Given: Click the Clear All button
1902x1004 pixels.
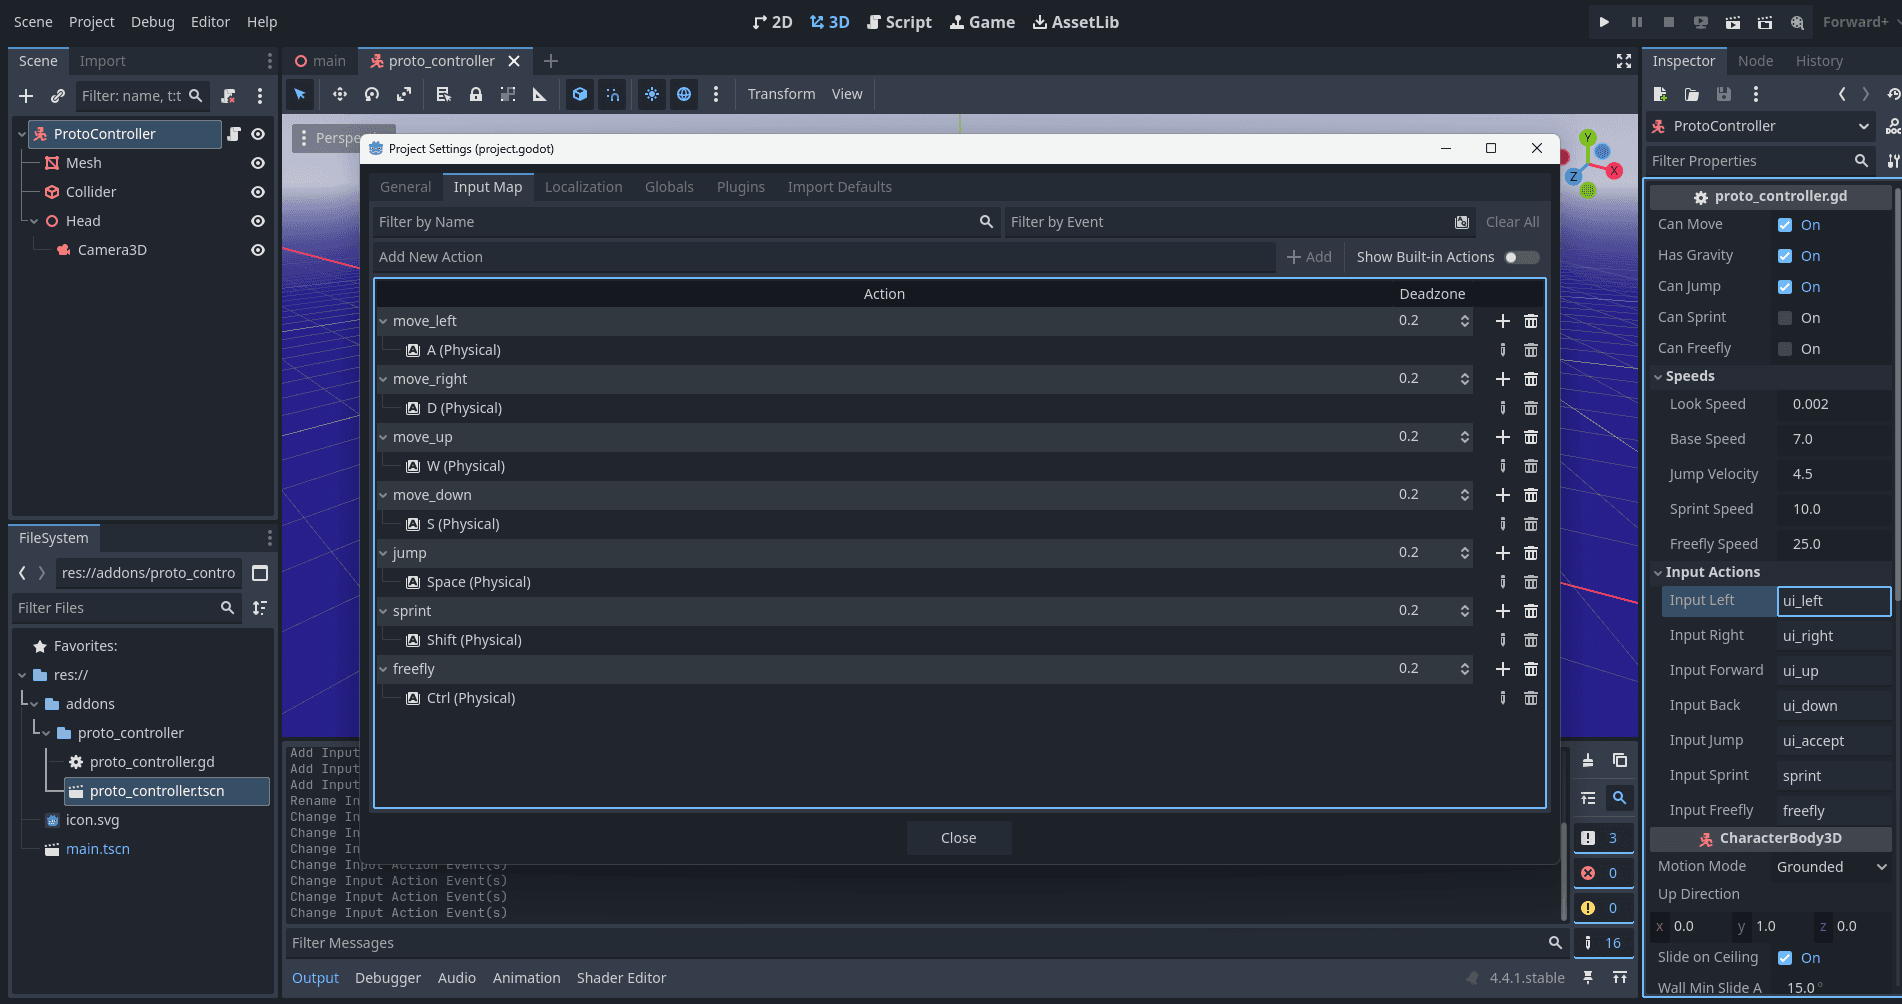Looking at the screenshot, I should [1512, 222].
